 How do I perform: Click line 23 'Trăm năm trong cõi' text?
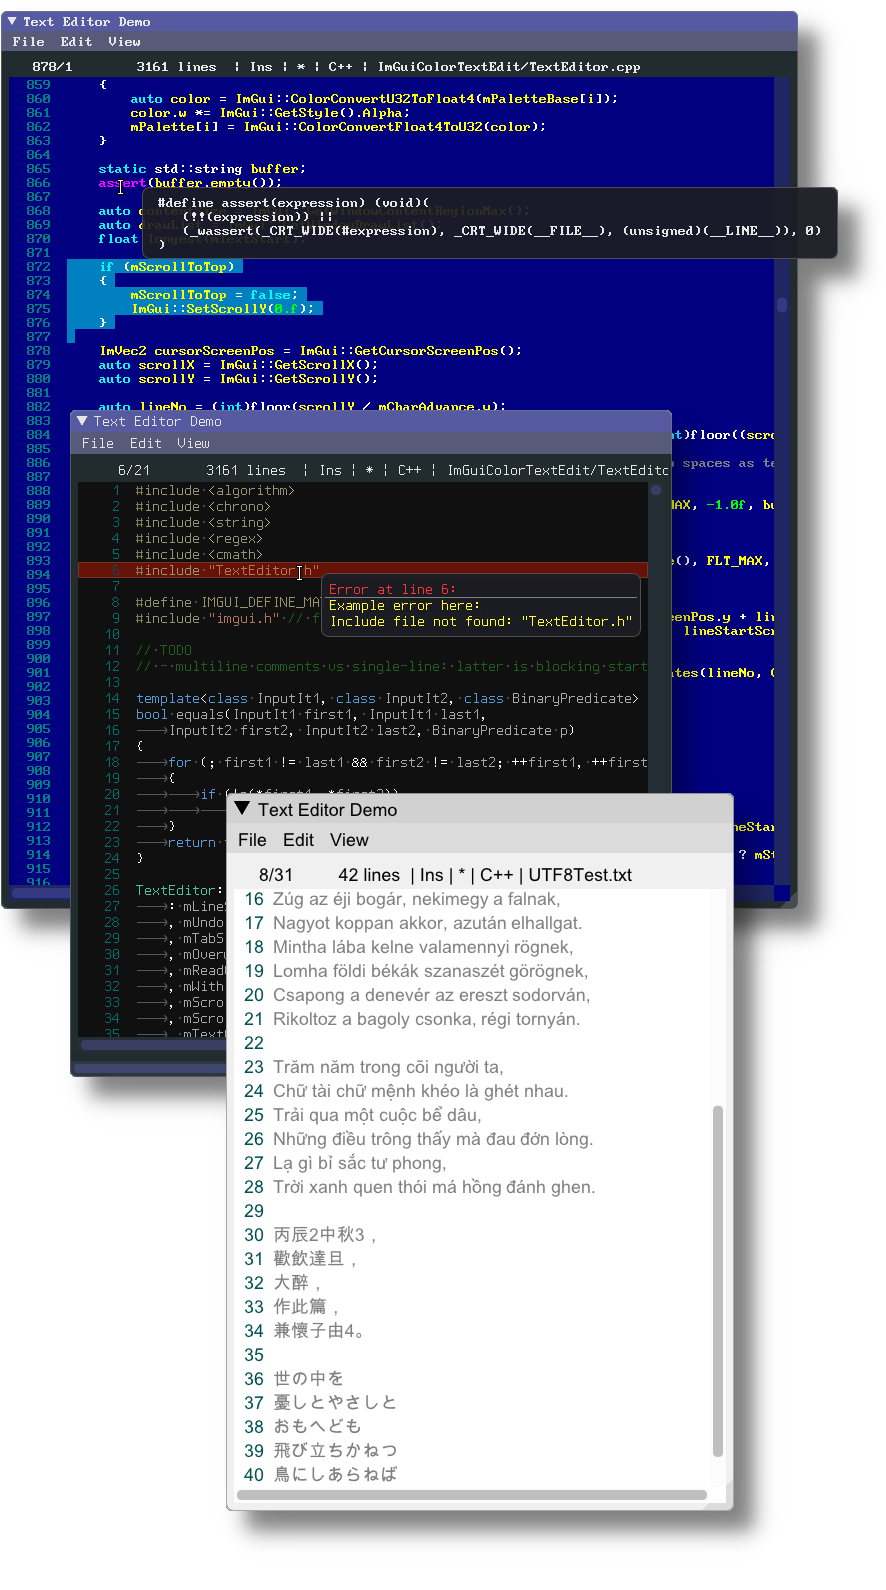pyautogui.click(x=388, y=1067)
